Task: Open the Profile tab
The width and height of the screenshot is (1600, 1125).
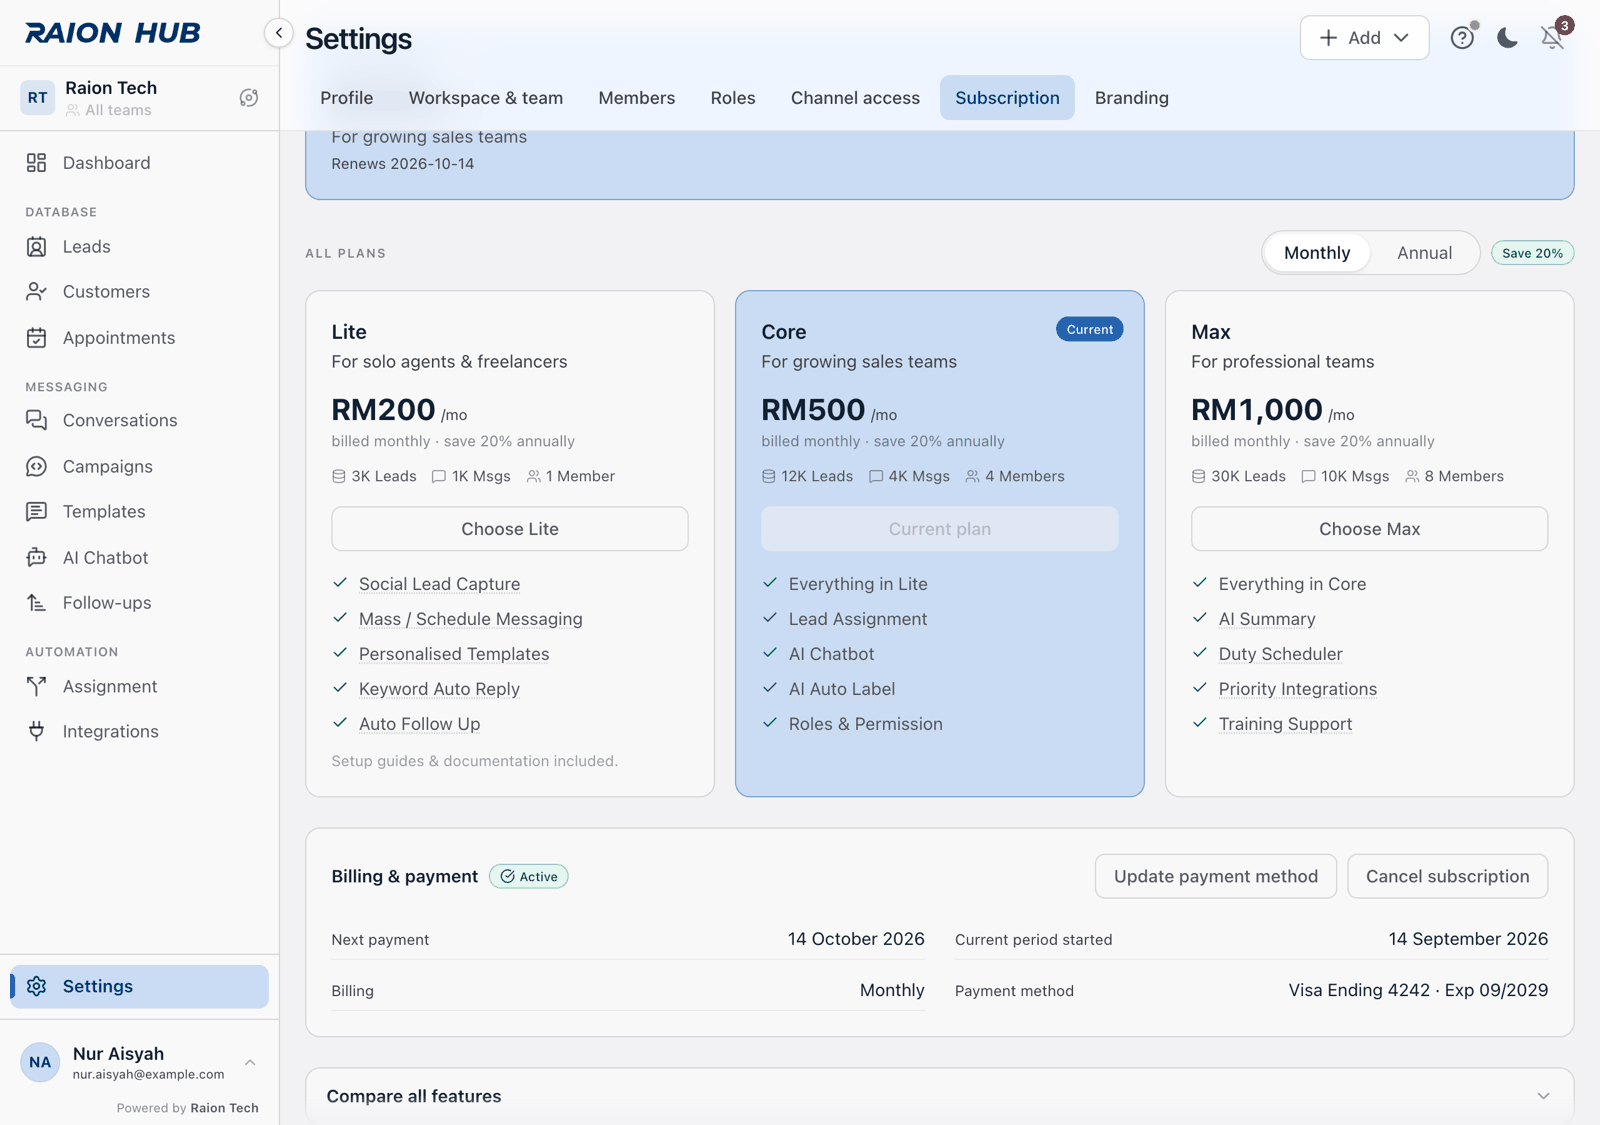Action: tap(346, 98)
